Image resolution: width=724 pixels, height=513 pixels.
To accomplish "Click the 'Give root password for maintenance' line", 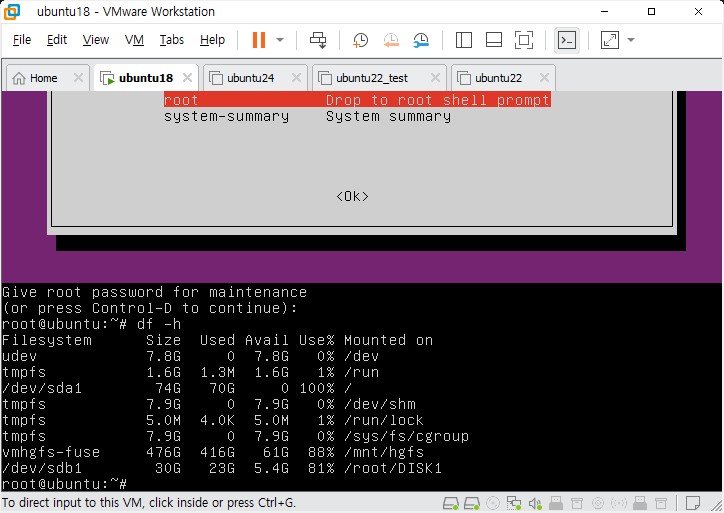I will pos(154,292).
